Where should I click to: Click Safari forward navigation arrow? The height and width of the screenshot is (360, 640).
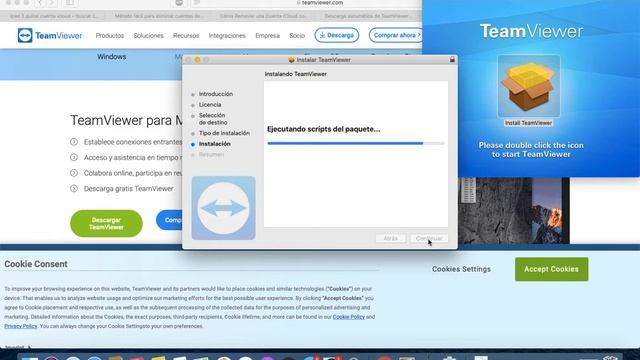(51, 3)
